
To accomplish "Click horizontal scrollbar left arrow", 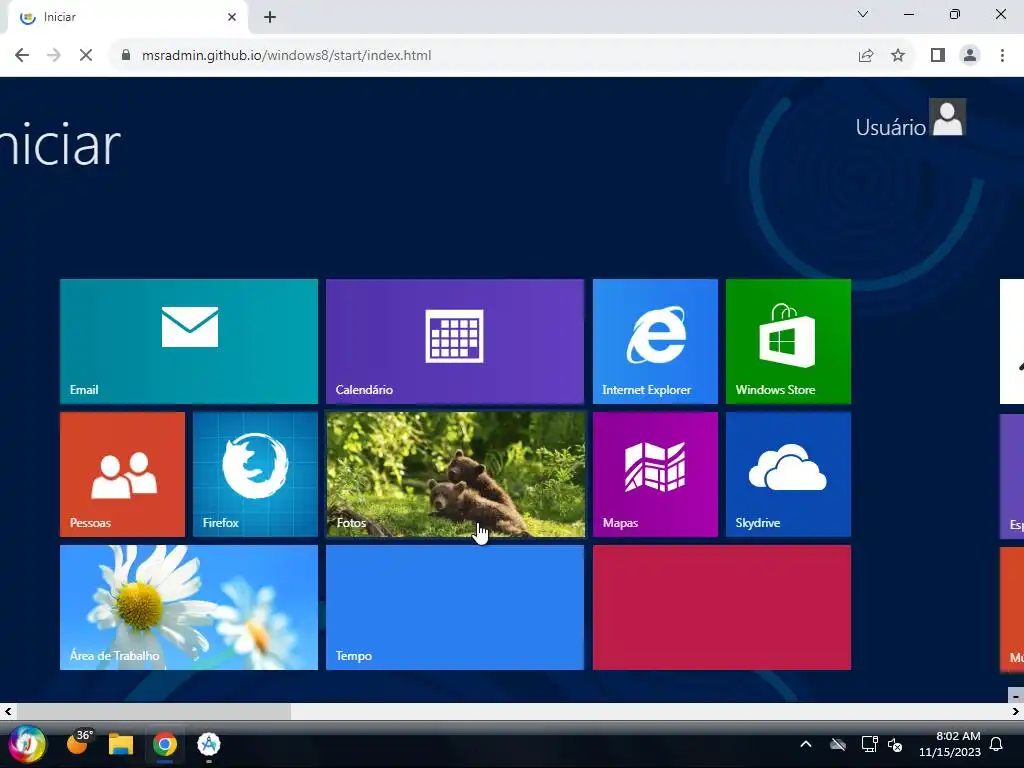I will click(x=8, y=711).
